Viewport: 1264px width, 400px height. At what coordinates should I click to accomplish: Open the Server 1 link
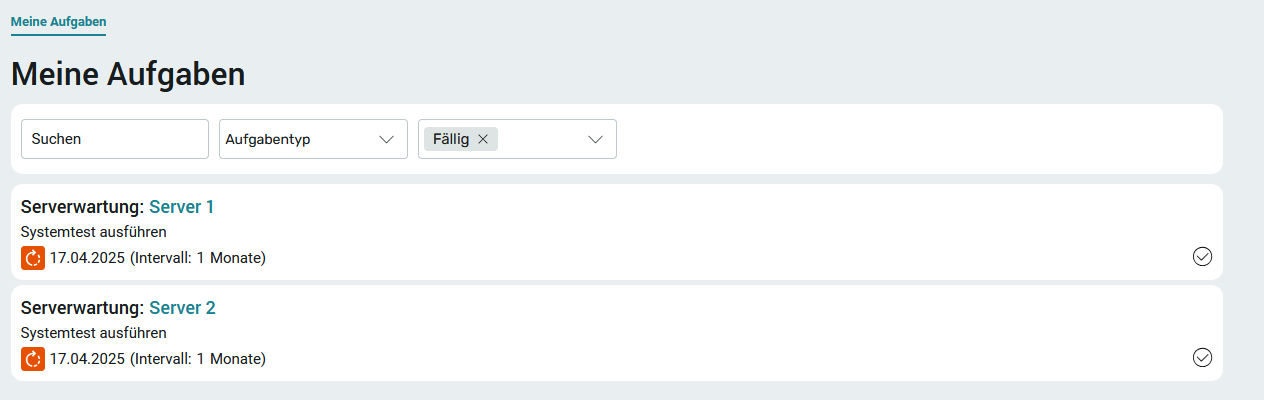[x=182, y=207]
